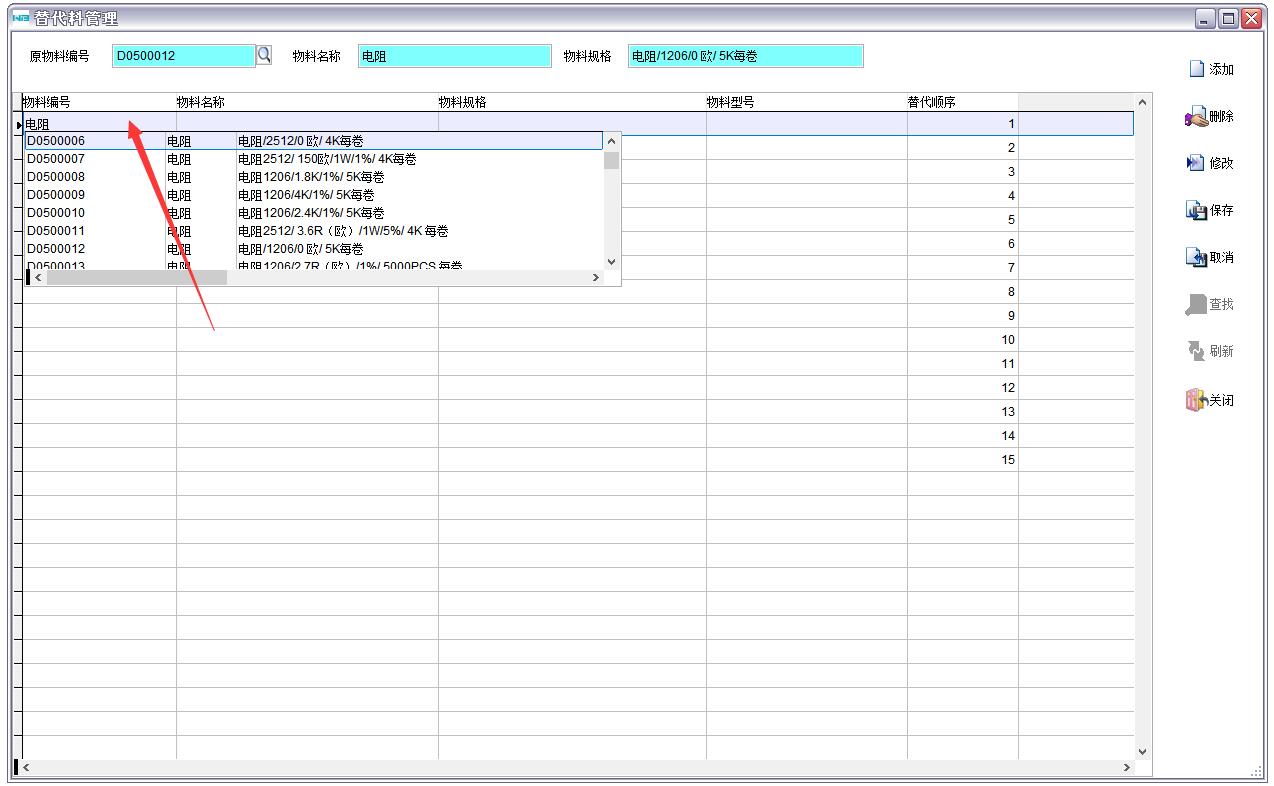Click main grid vertical scrollbar down arrow
1274x786 pixels.
click(x=1142, y=751)
